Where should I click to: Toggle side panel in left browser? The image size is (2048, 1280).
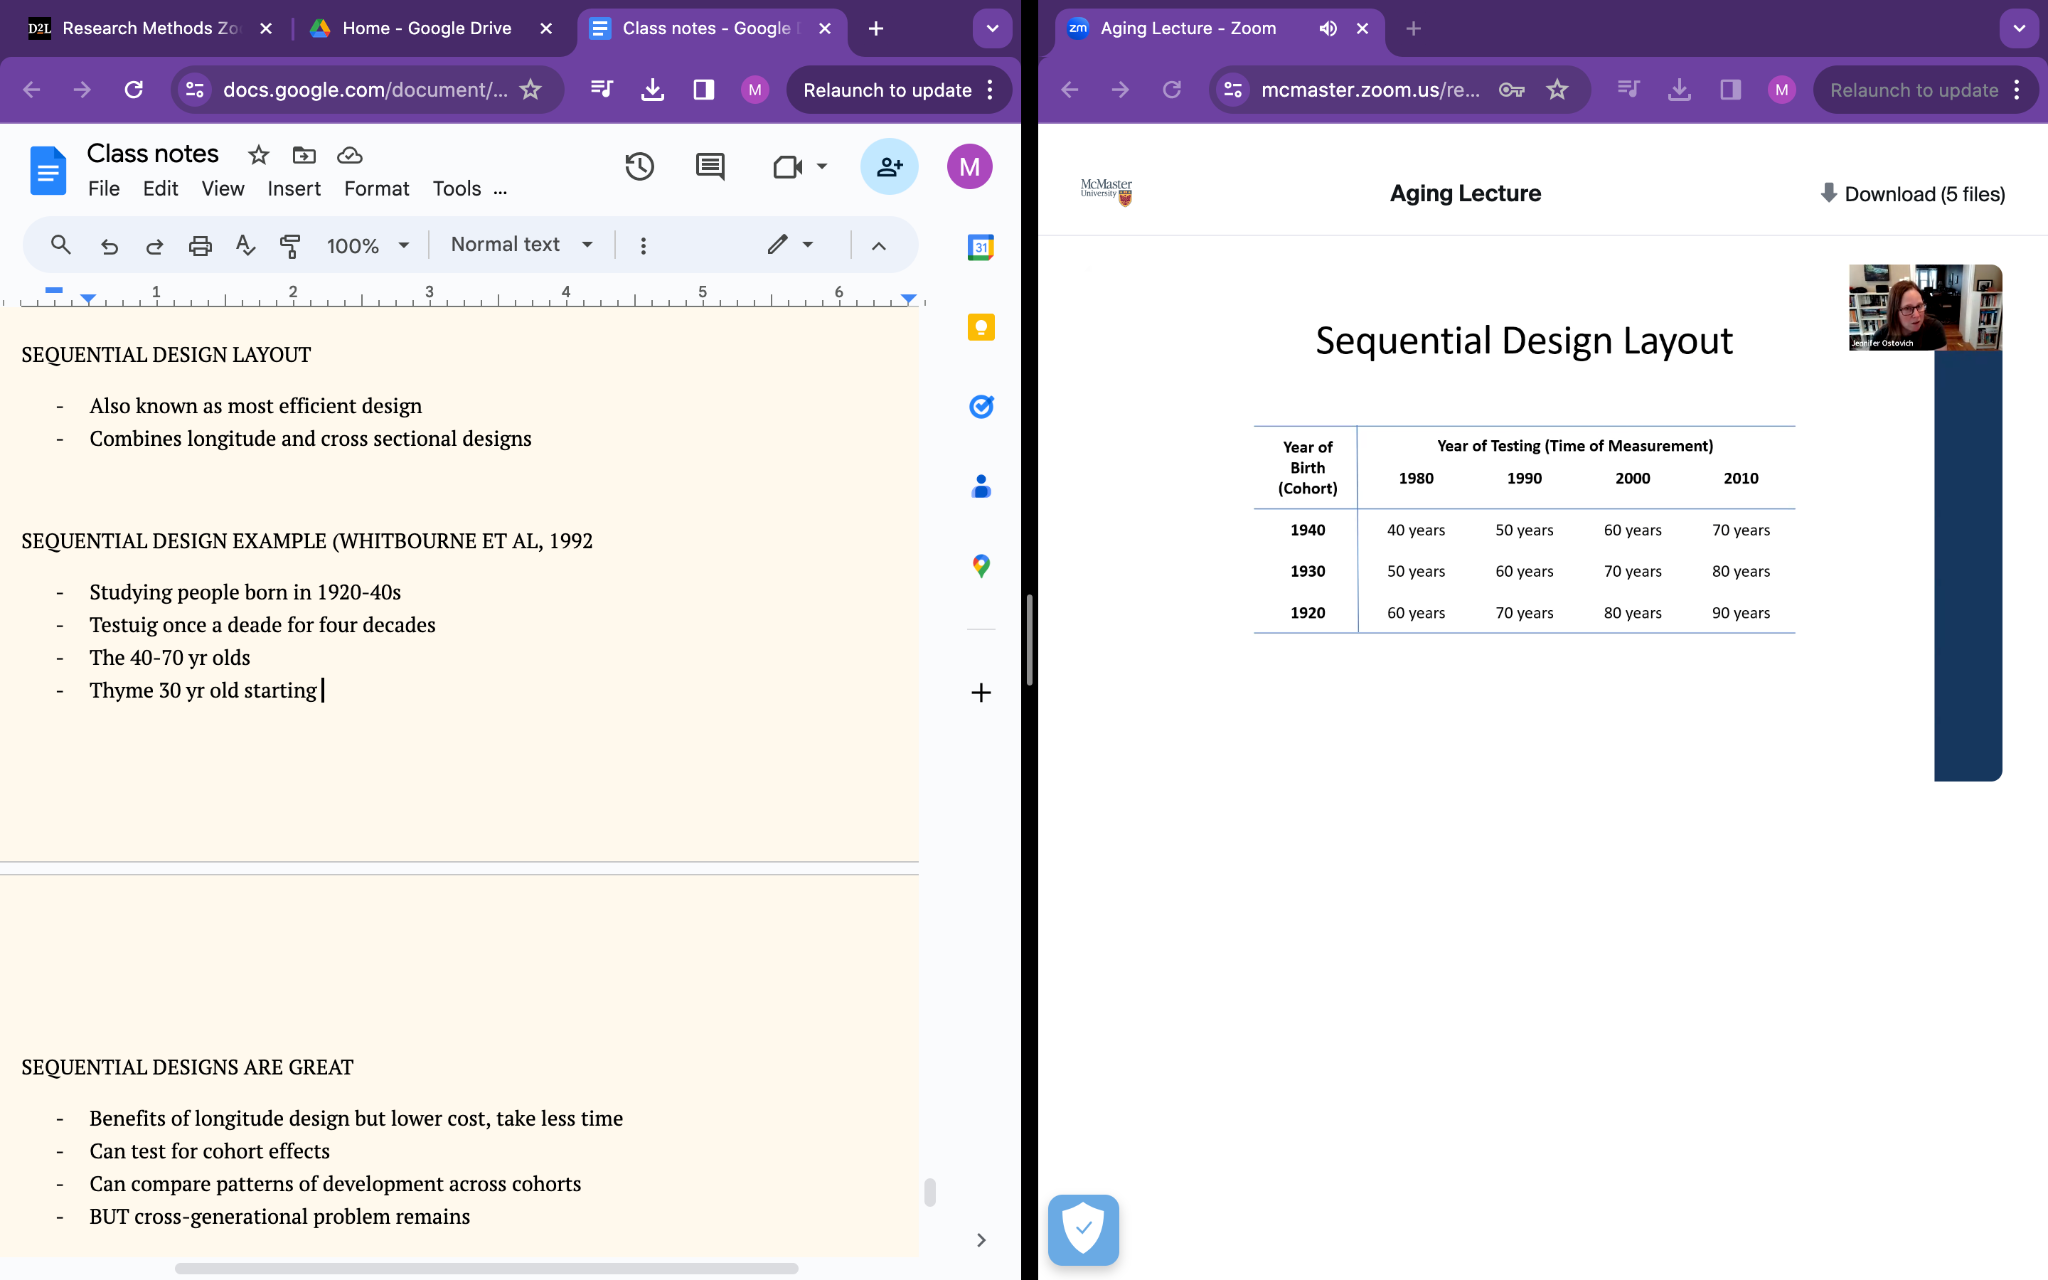[x=703, y=90]
